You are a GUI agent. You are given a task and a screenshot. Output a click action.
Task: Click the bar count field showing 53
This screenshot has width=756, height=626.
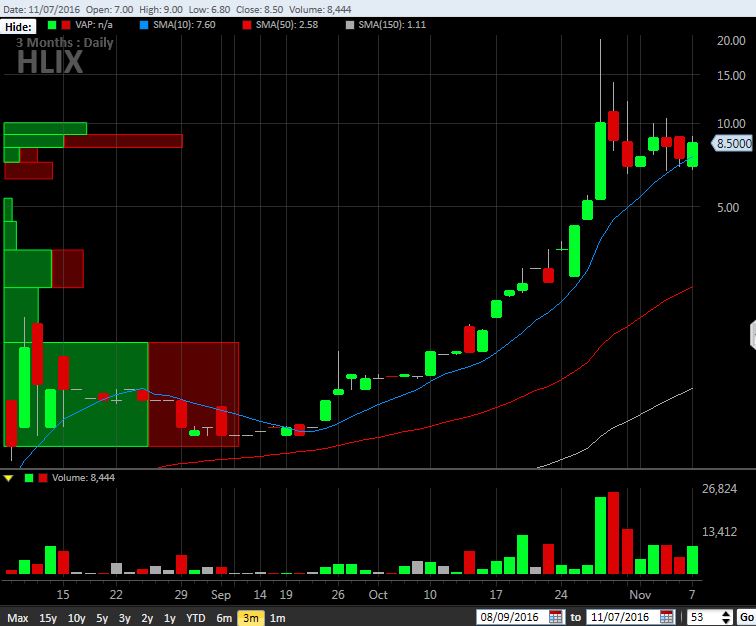click(700, 617)
